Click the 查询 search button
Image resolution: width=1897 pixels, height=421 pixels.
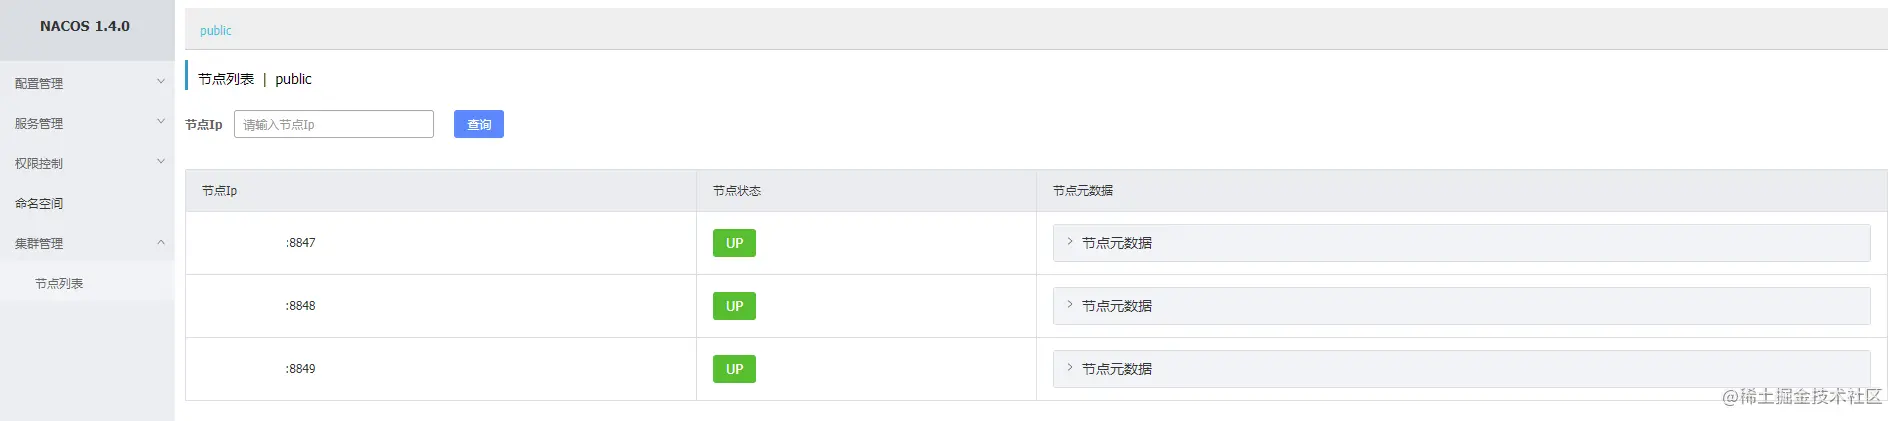coord(479,124)
